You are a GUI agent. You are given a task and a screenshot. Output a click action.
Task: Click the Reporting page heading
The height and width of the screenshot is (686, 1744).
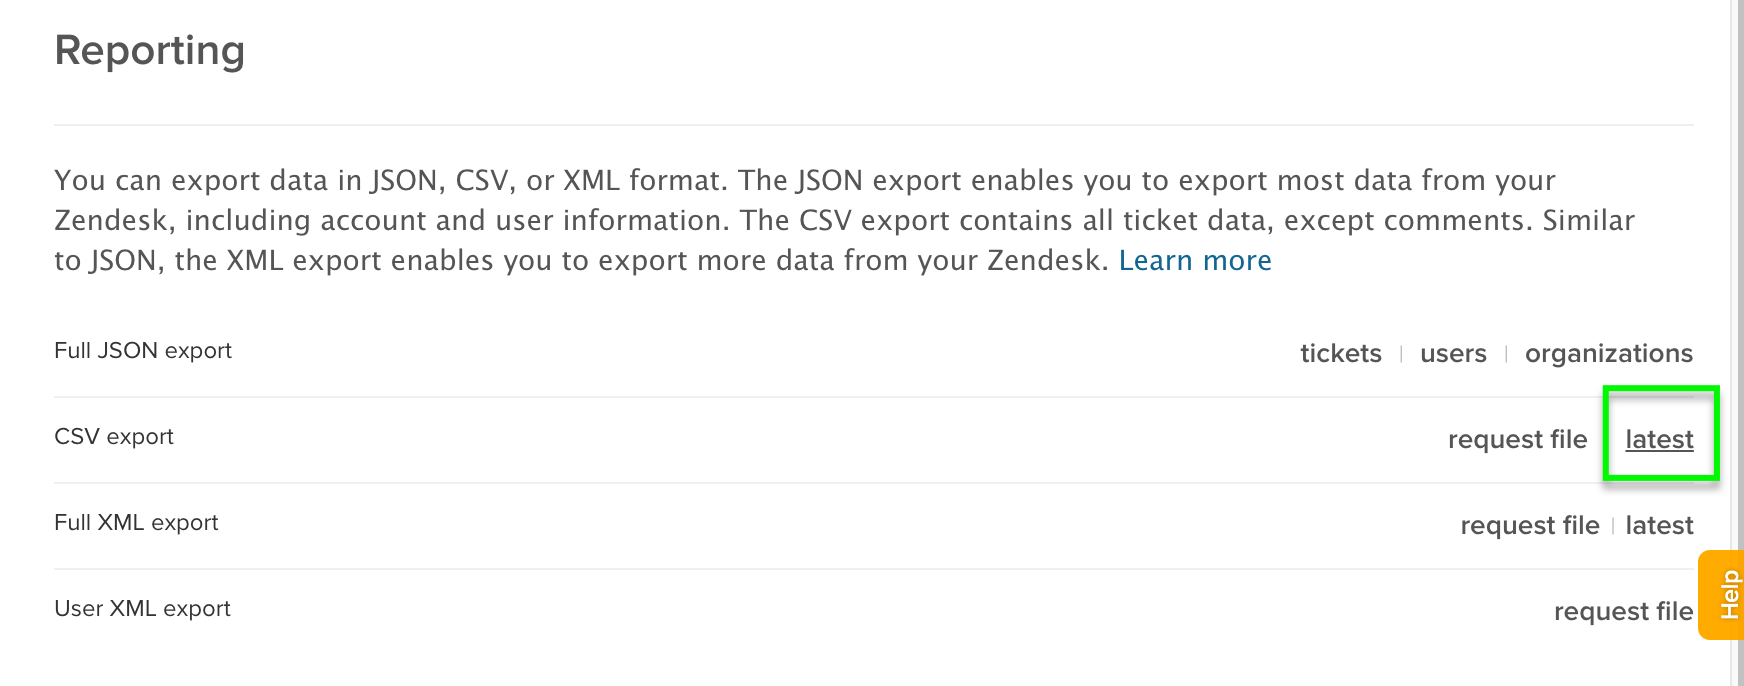150,51
